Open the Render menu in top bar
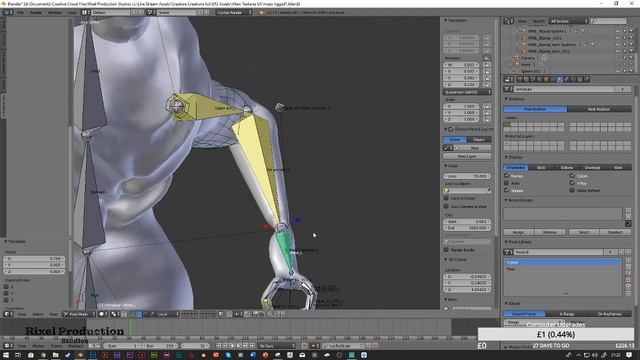The height and width of the screenshot is (360, 640). (x=36, y=13)
